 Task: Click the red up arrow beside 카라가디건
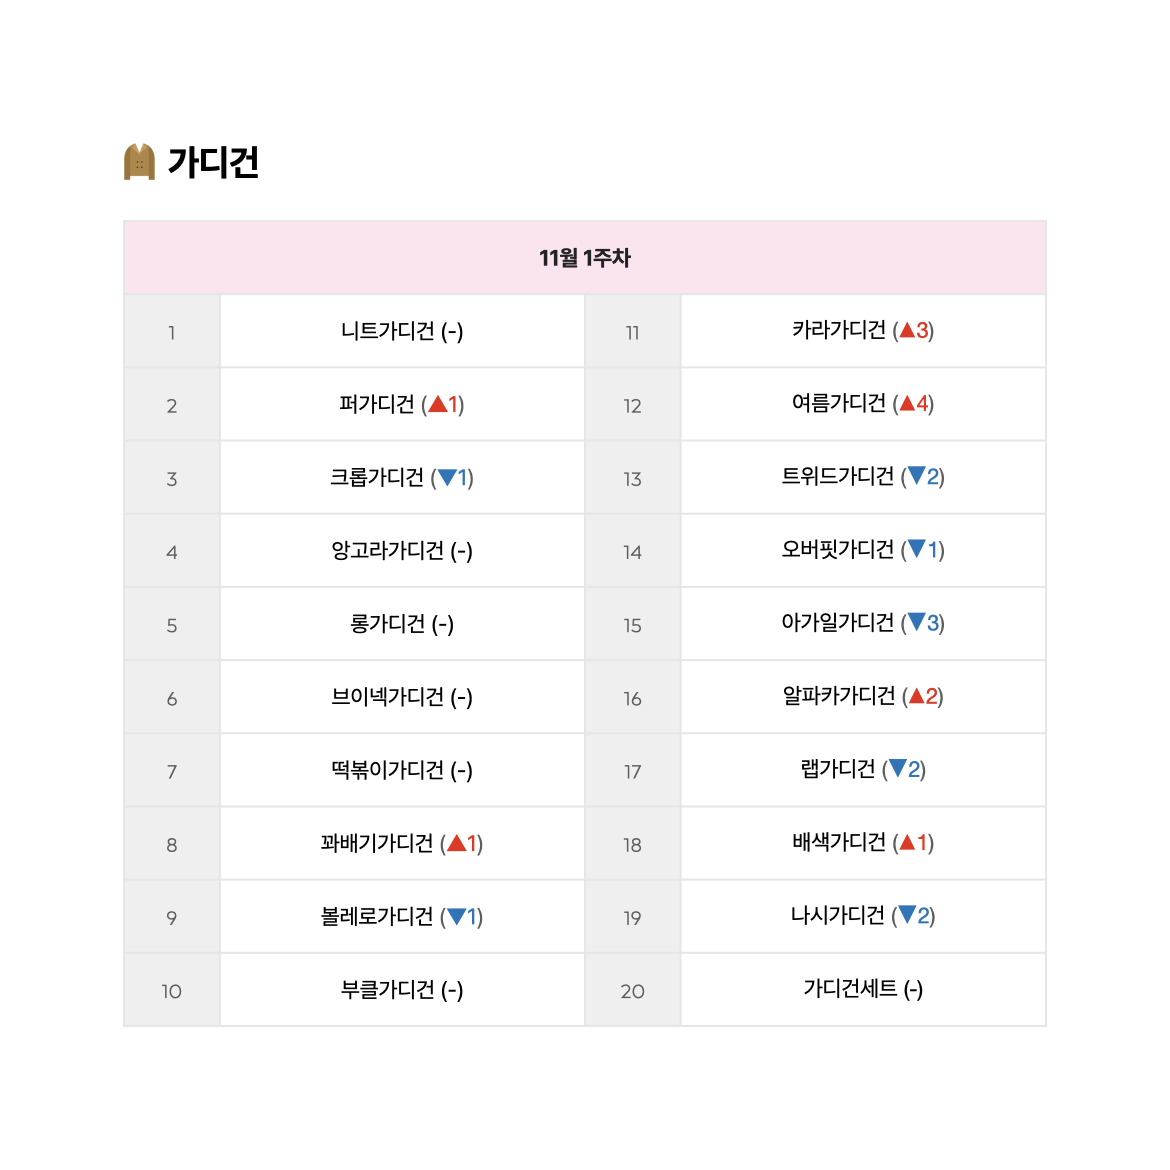pyautogui.click(x=907, y=330)
